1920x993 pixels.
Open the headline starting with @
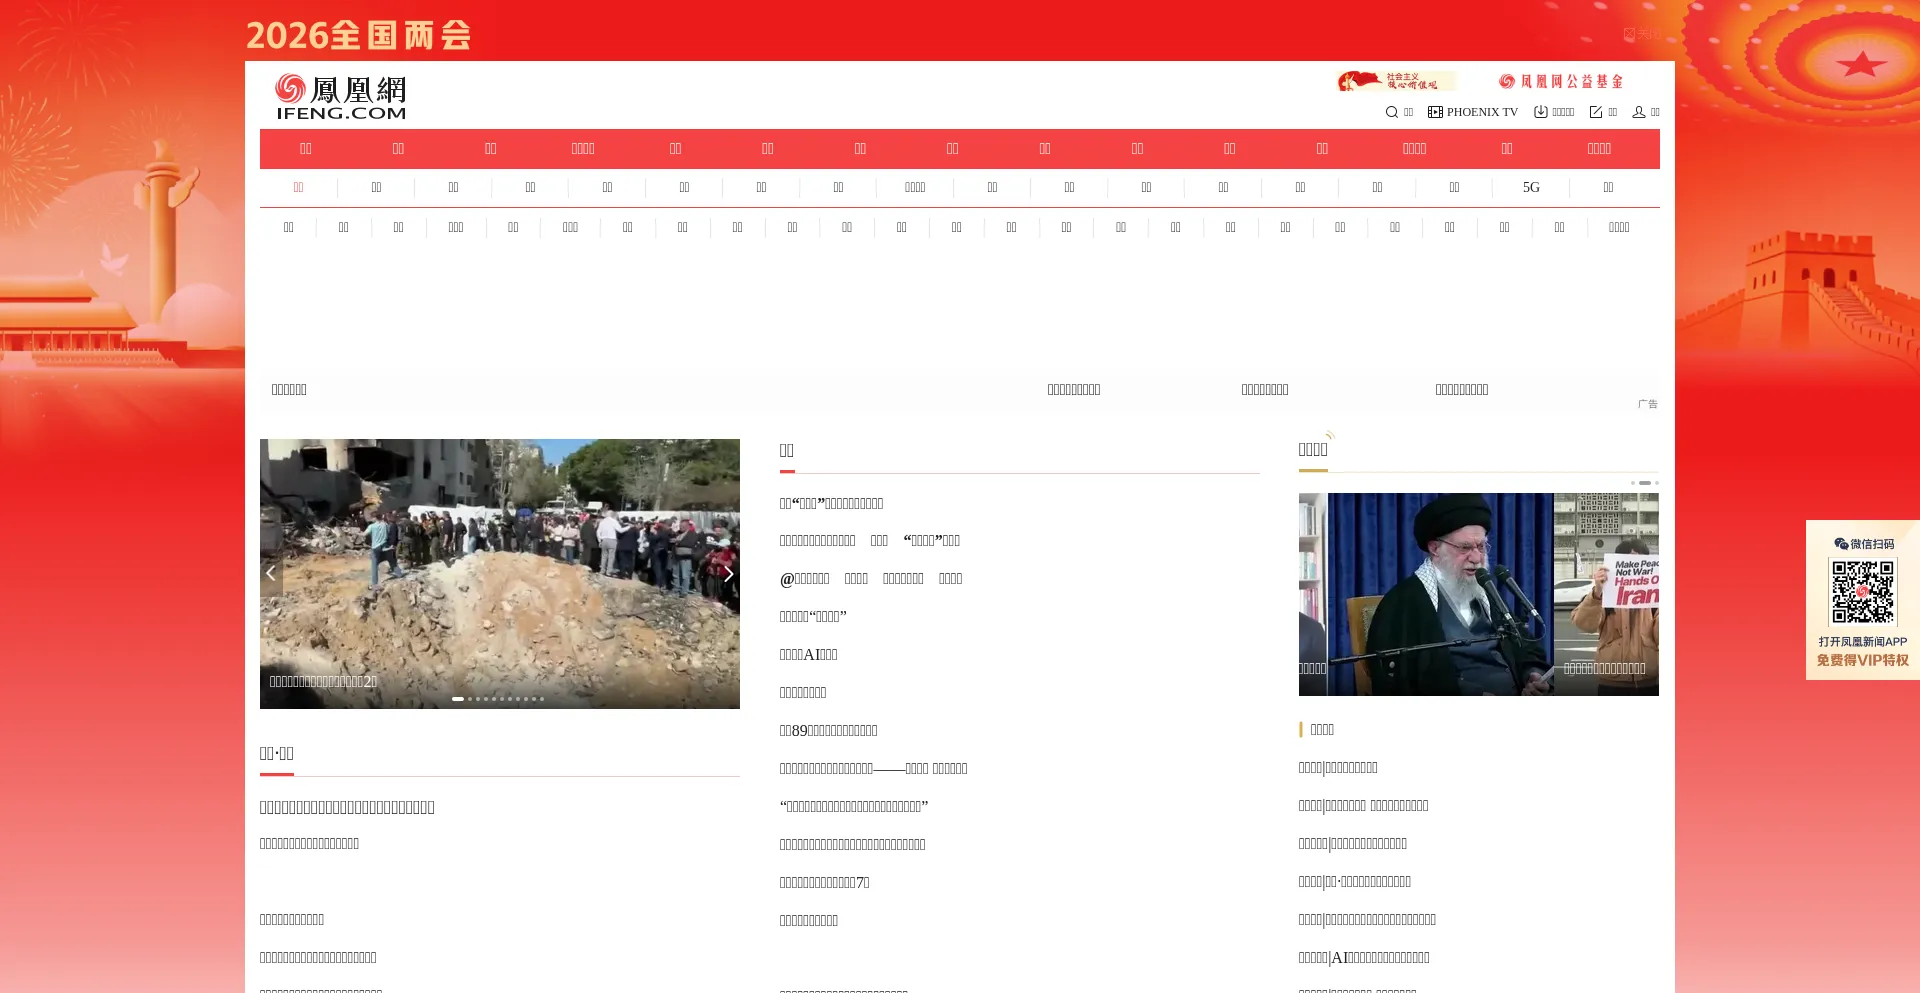(871, 579)
